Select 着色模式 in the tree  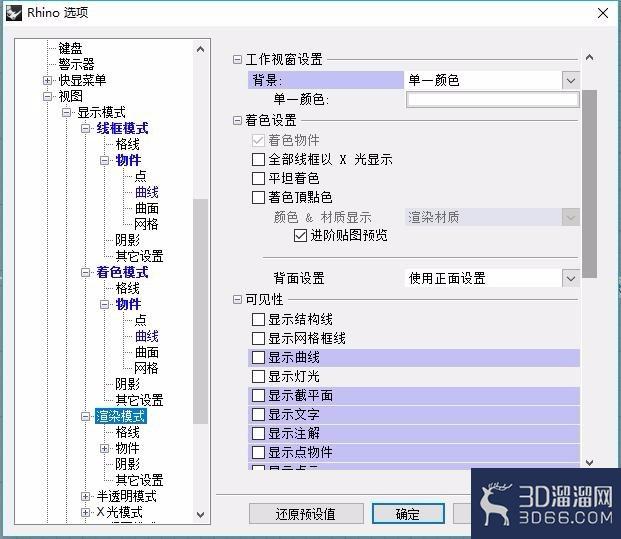coord(122,272)
